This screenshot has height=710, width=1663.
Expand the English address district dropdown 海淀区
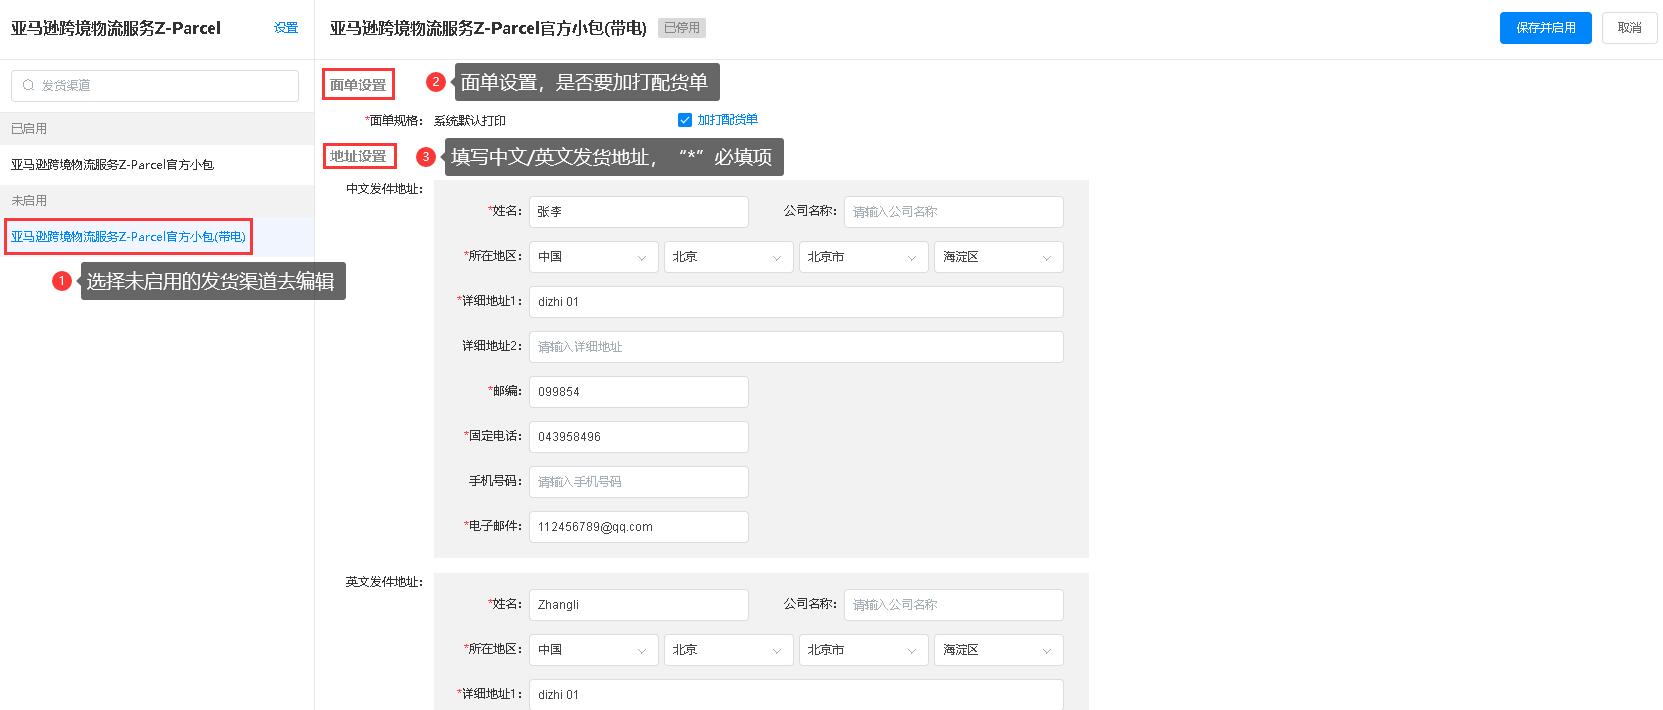(x=997, y=650)
